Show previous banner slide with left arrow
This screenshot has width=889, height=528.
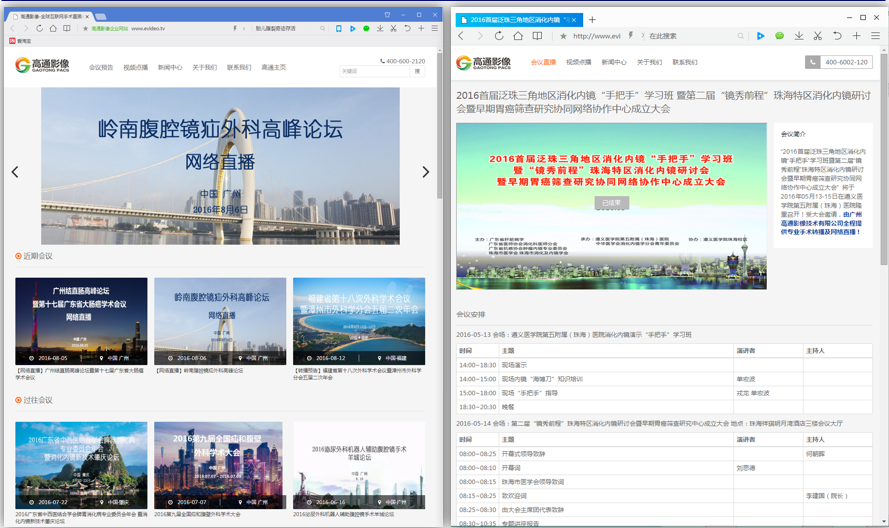[15, 172]
